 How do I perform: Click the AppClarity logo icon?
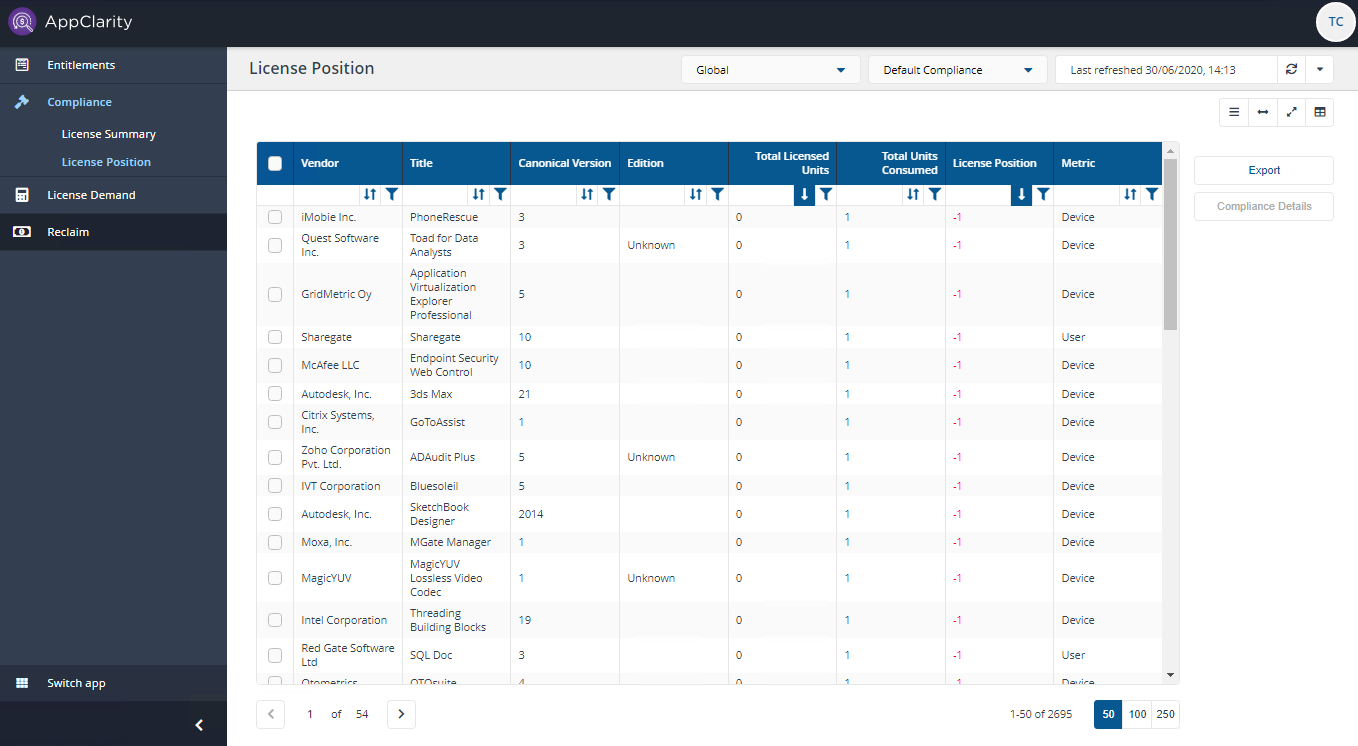coord(22,21)
